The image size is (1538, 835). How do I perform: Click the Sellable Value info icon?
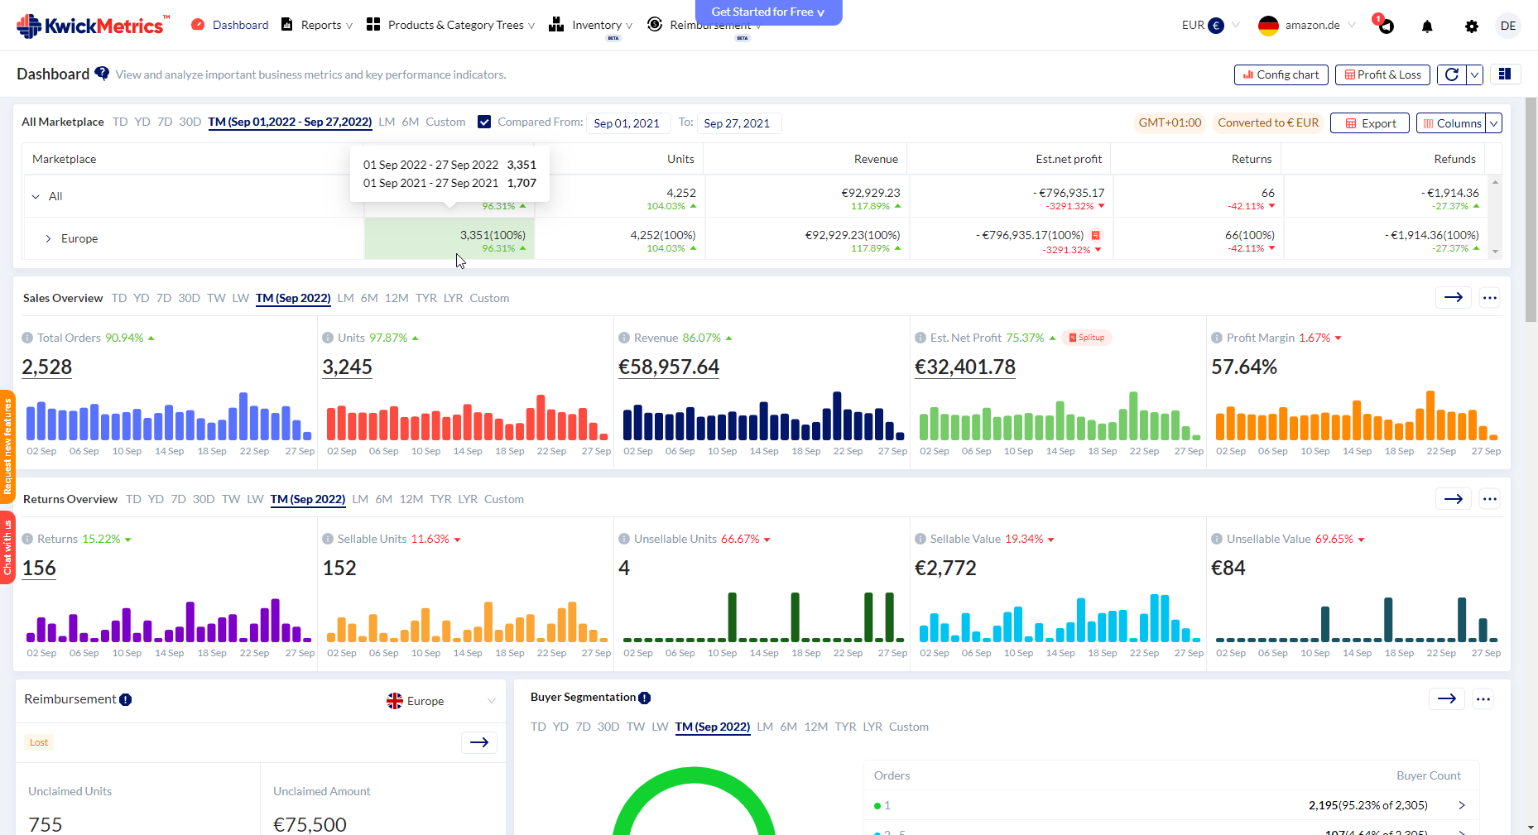pyautogui.click(x=920, y=539)
